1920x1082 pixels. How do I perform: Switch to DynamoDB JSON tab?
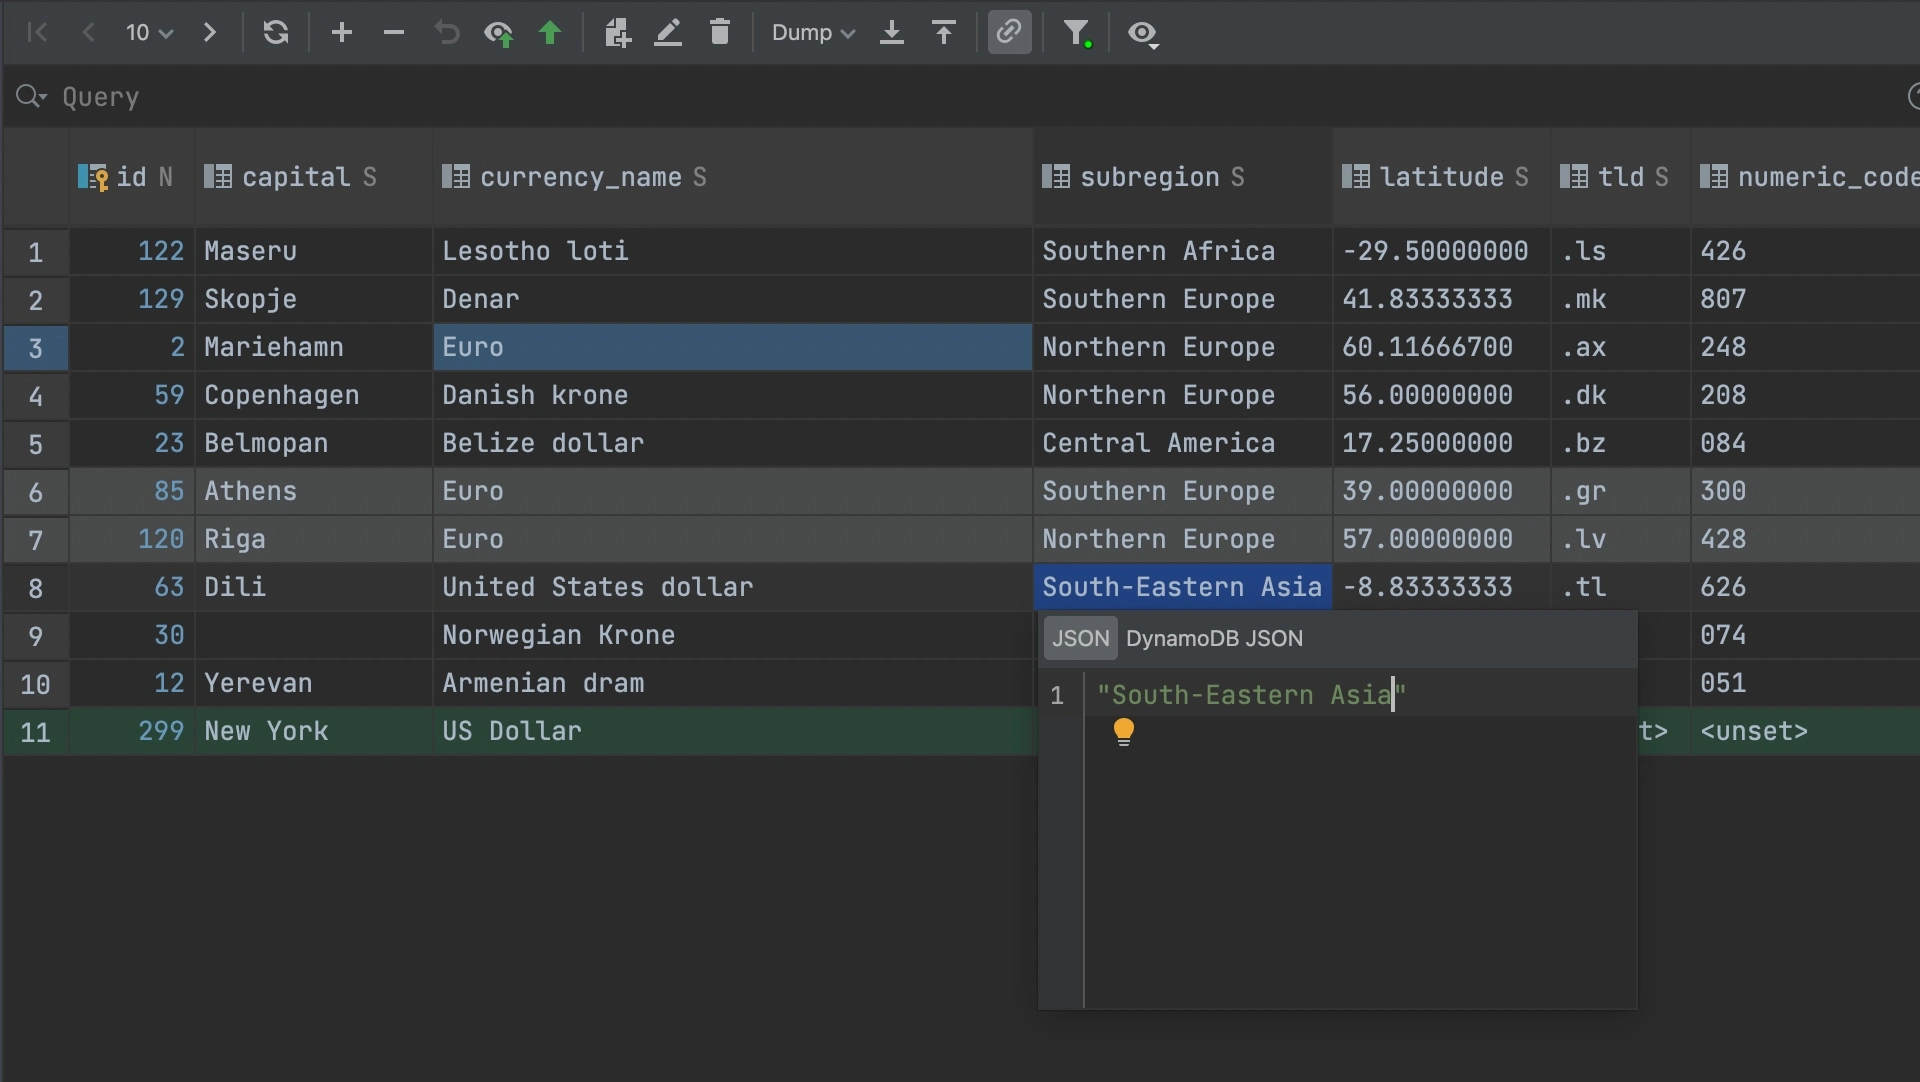tap(1214, 639)
